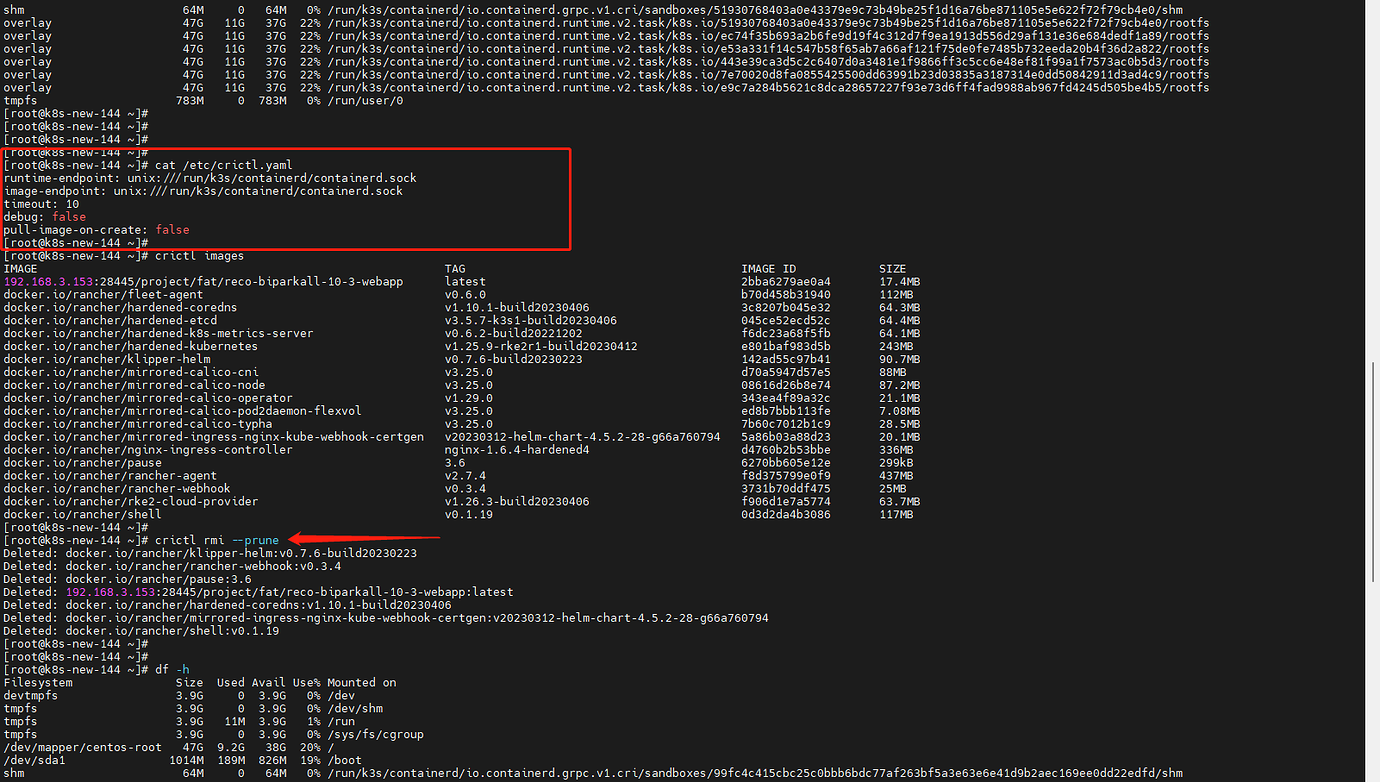Click the 'df -h' command at bottom

point(172,670)
